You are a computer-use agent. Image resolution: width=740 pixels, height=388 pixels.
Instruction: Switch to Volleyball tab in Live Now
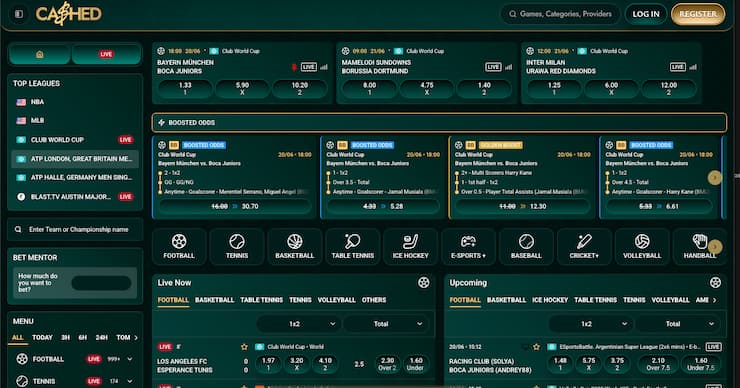pyautogui.click(x=336, y=300)
